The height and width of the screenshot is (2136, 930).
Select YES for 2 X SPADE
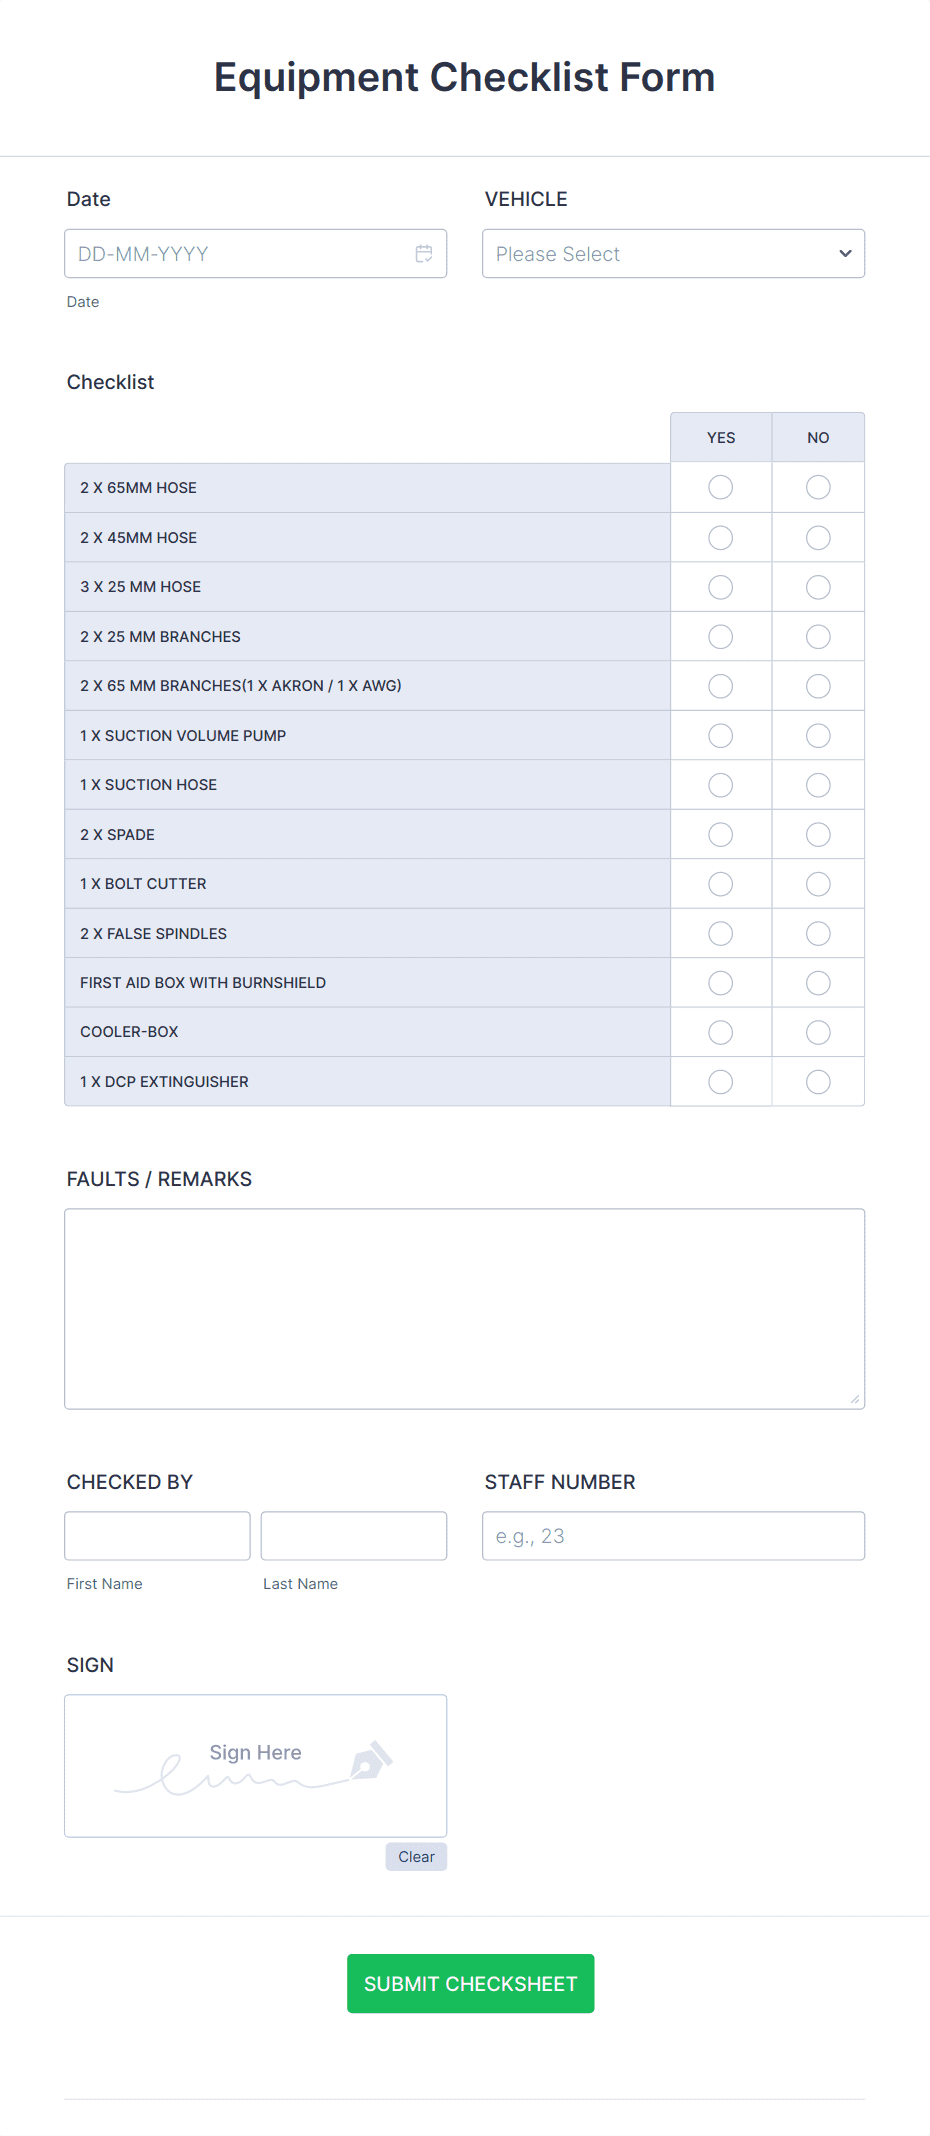[x=720, y=834]
